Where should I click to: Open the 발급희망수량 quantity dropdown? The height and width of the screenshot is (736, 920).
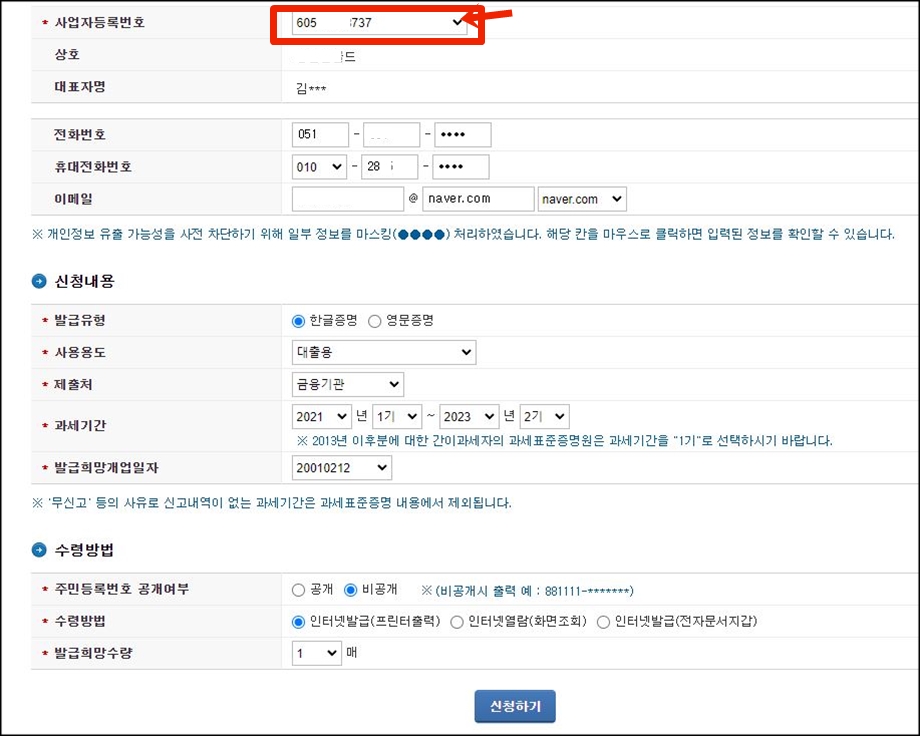click(x=314, y=651)
